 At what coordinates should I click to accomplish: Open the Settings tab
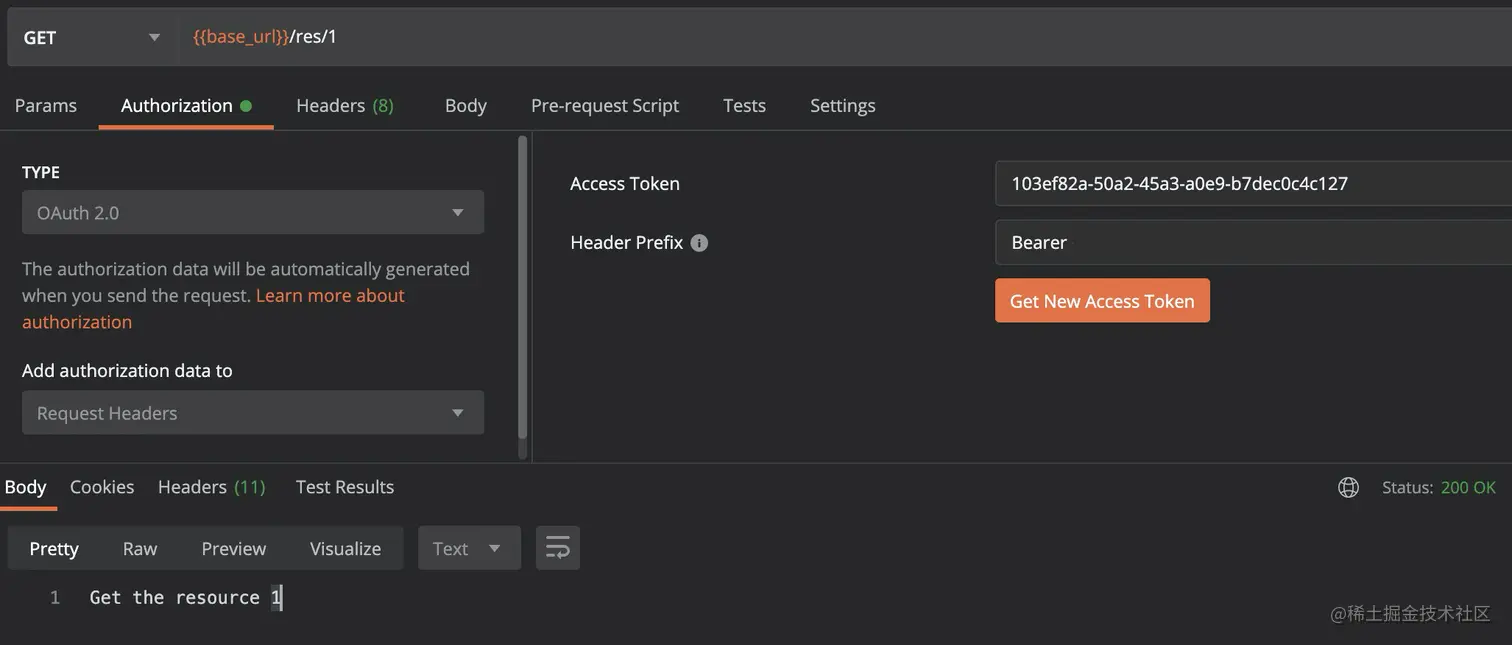pyautogui.click(x=842, y=105)
